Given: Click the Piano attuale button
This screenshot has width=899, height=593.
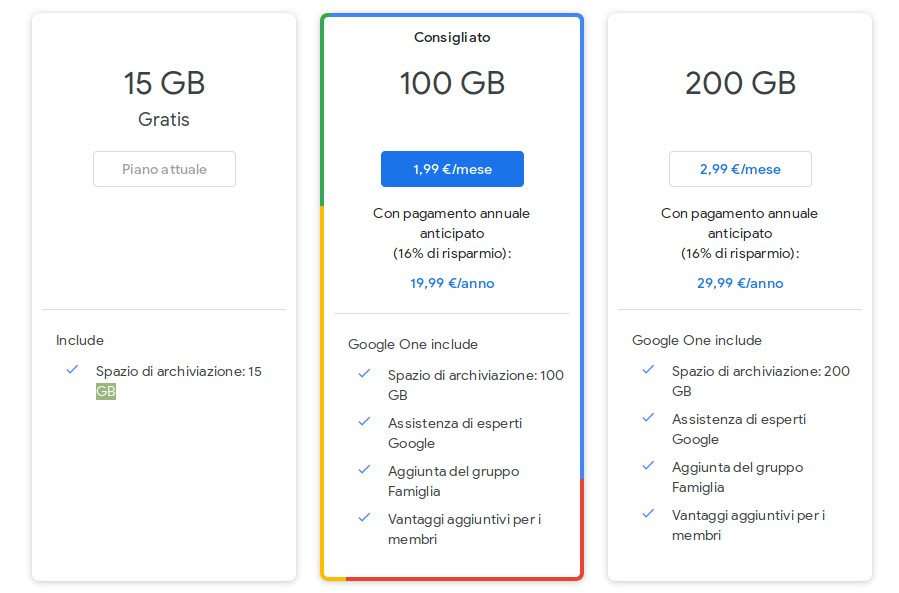Looking at the screenshot, I should [x=164, y=169].
